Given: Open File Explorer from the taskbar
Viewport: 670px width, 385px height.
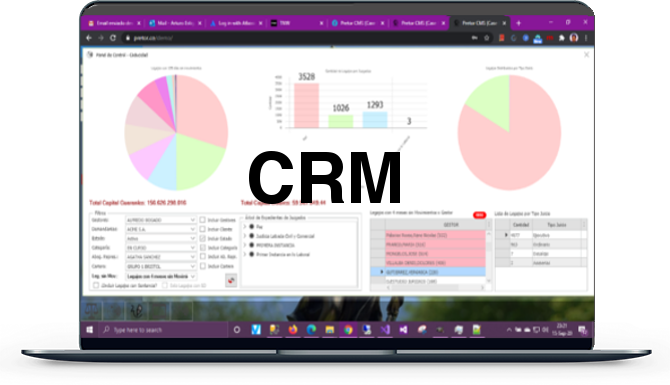Looking at the screenshot, I should pyautogui.click(x=329, y=330).
